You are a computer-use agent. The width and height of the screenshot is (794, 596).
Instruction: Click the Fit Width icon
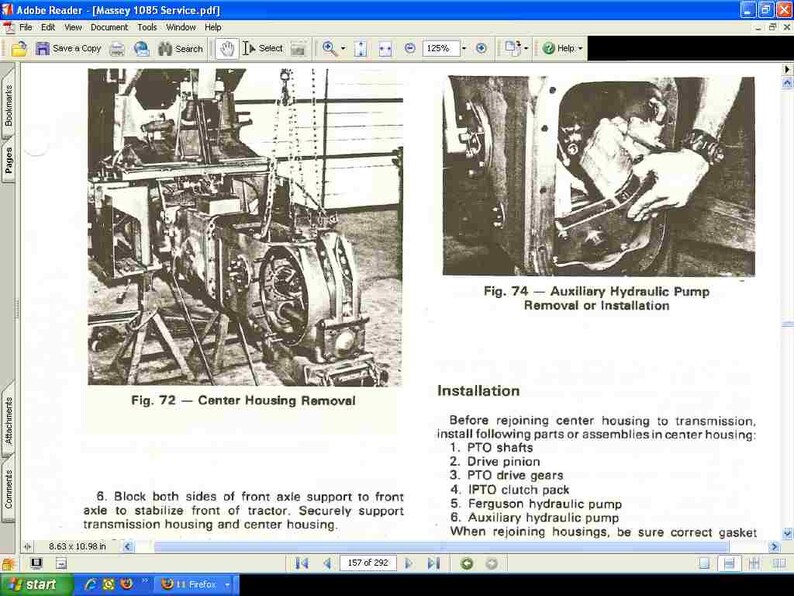point(385,49)
